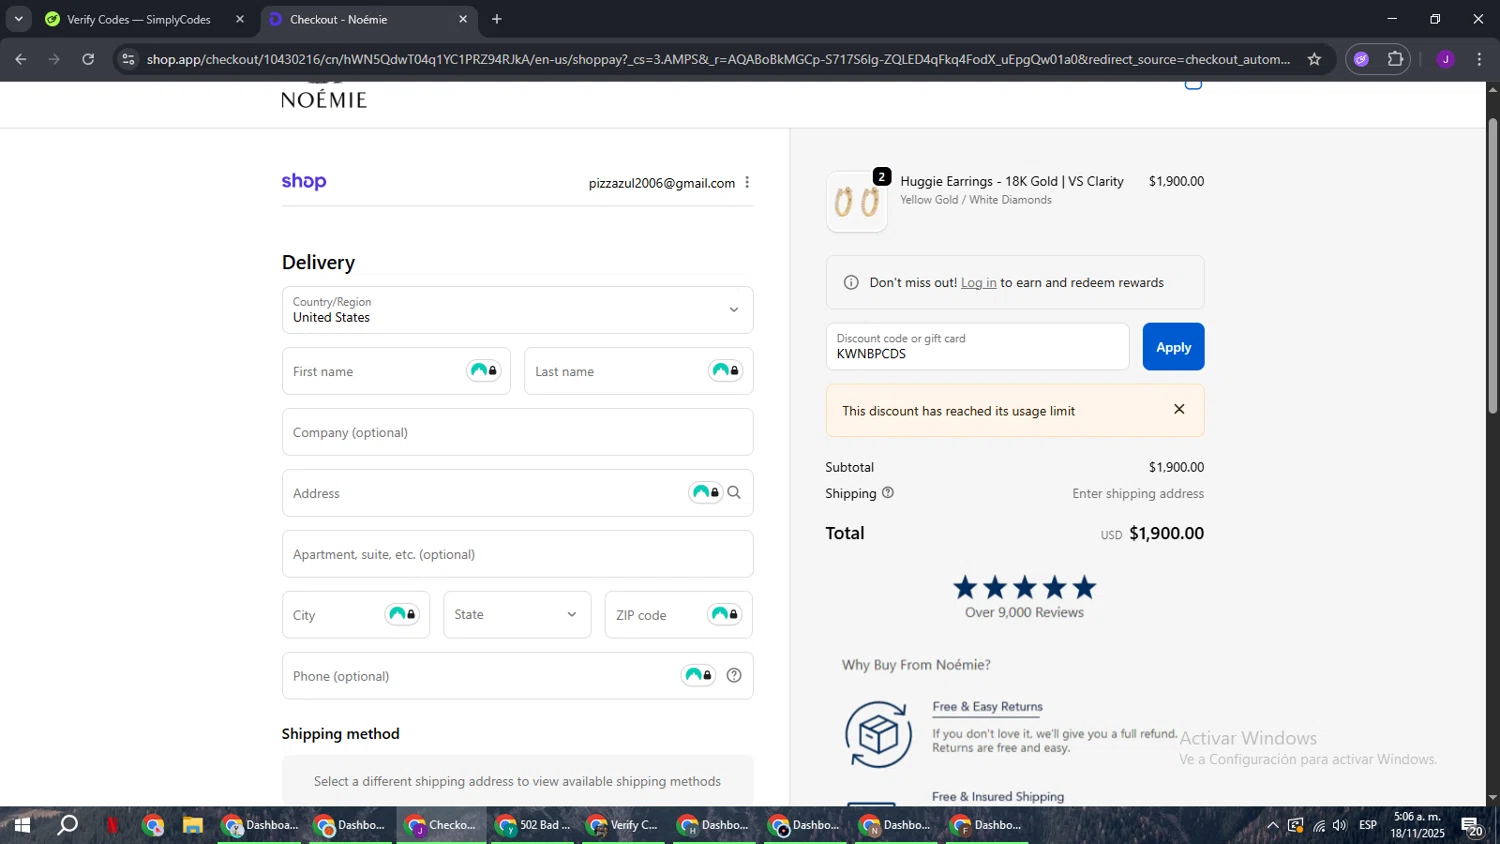This screenshot has width=1500, height=844.
Task: Open the Free & Insured Shipping link
Action: (x=998, y=797)
